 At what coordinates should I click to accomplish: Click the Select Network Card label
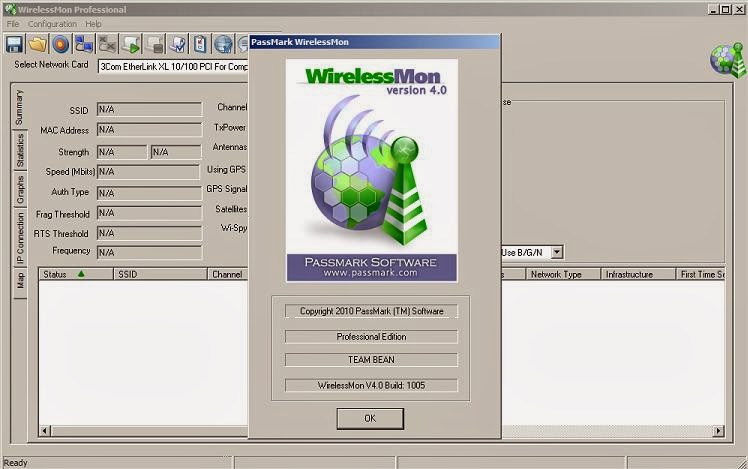[52, 64]
